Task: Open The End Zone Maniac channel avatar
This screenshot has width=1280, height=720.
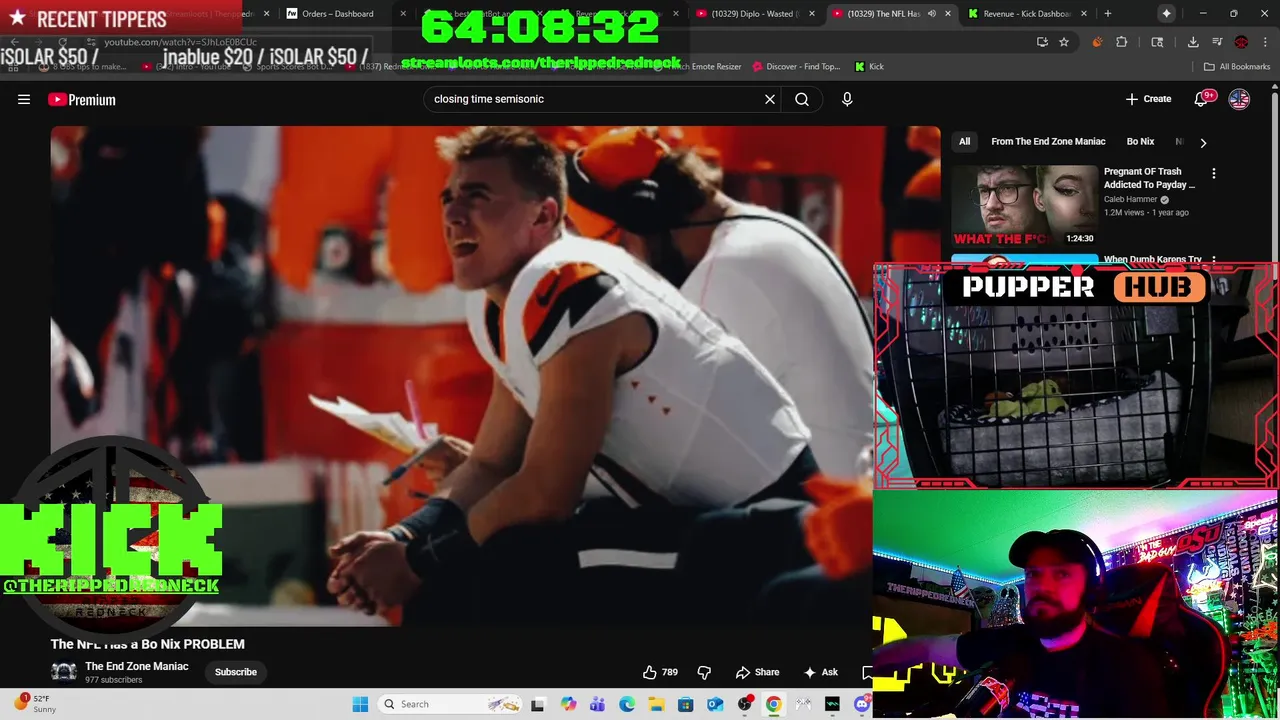Action: pyautogui.click(x=64, y=672)
